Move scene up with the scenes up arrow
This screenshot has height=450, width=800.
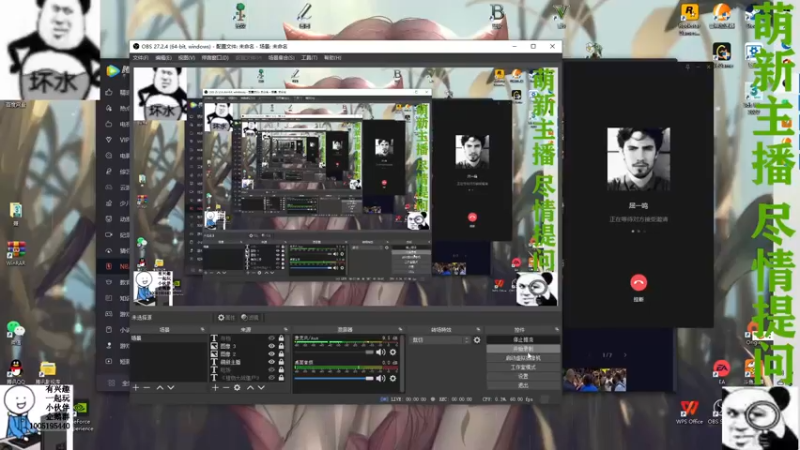tap(160, 388)
